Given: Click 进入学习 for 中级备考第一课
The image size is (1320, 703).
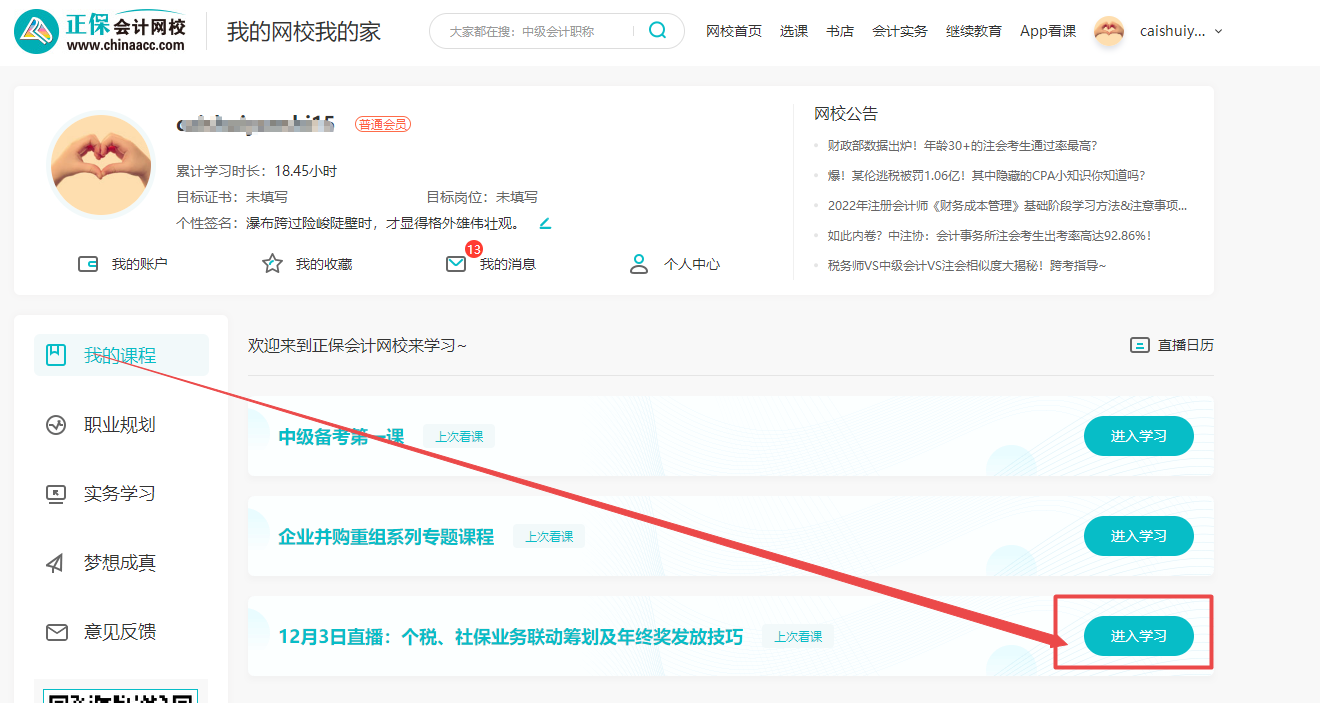Looking at the screenshot, I should [1139, 436].
